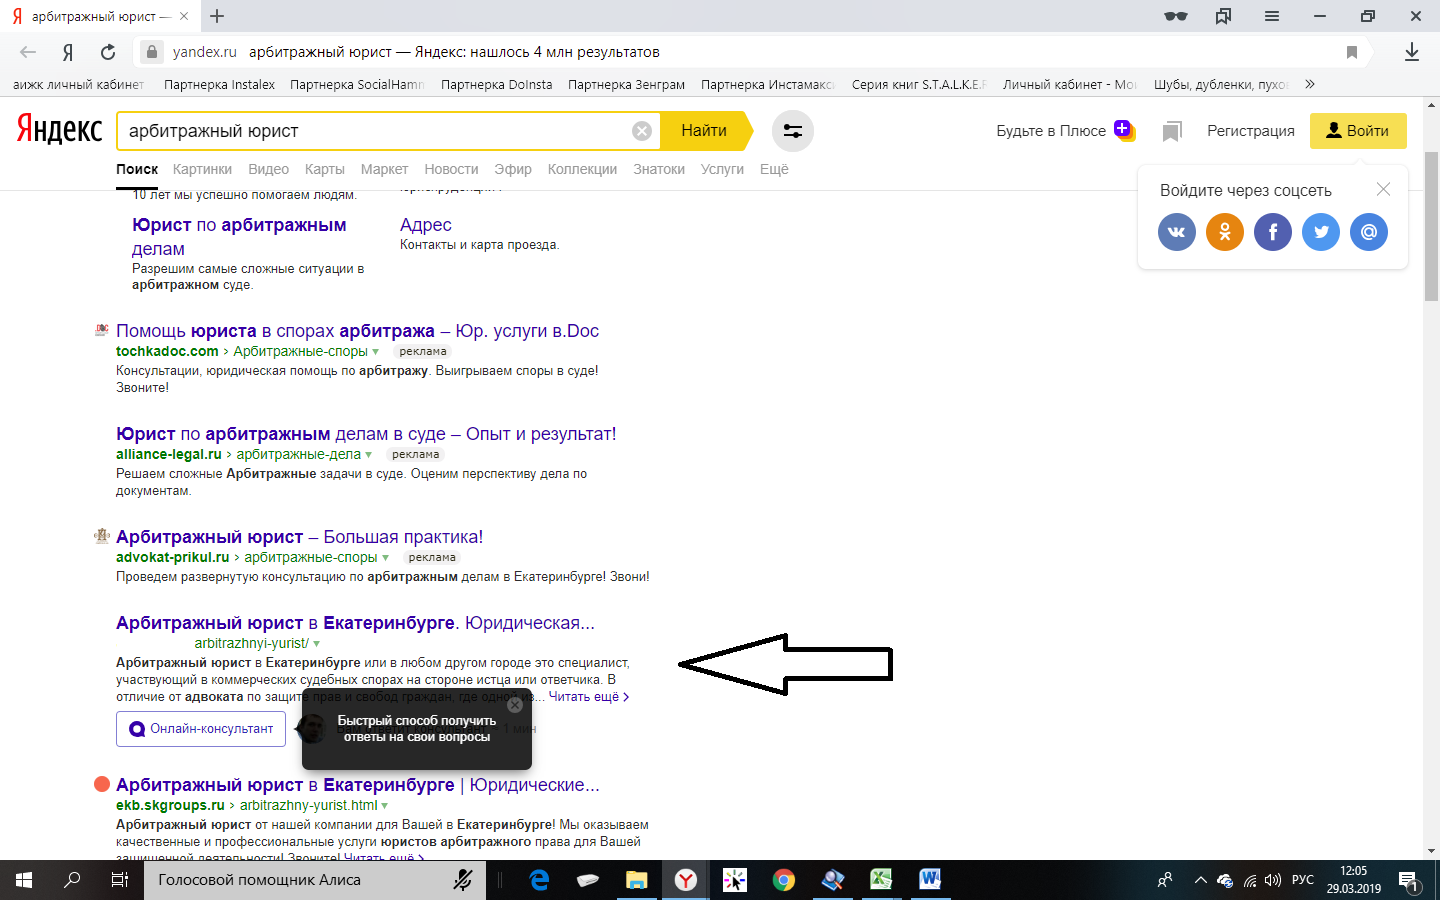The width and height of the screenshot is (1440, 900).
Task: Switch to the Маркет search tab
Action: (x=384, y=169)
